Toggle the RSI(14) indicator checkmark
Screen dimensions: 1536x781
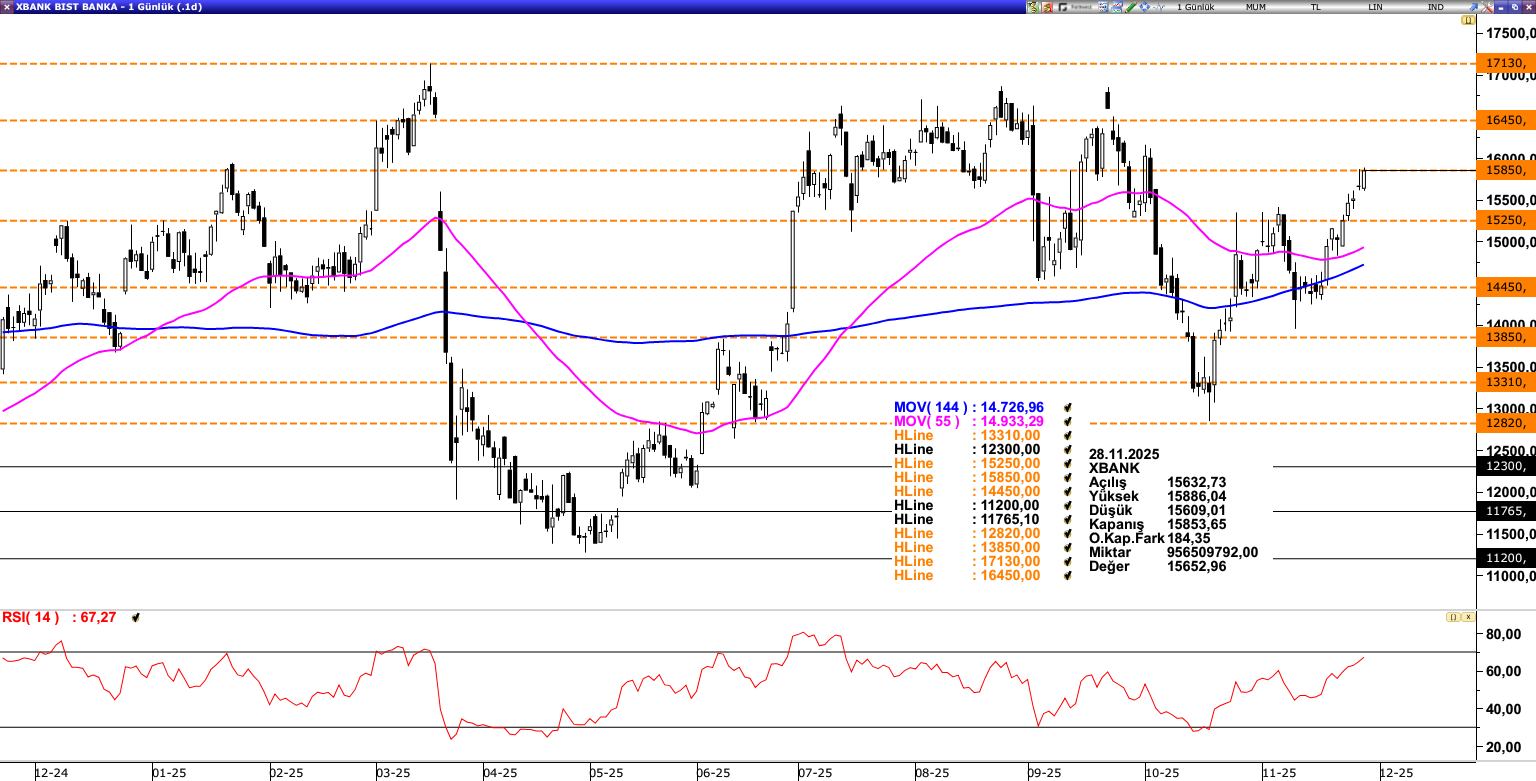click(136, 618)
